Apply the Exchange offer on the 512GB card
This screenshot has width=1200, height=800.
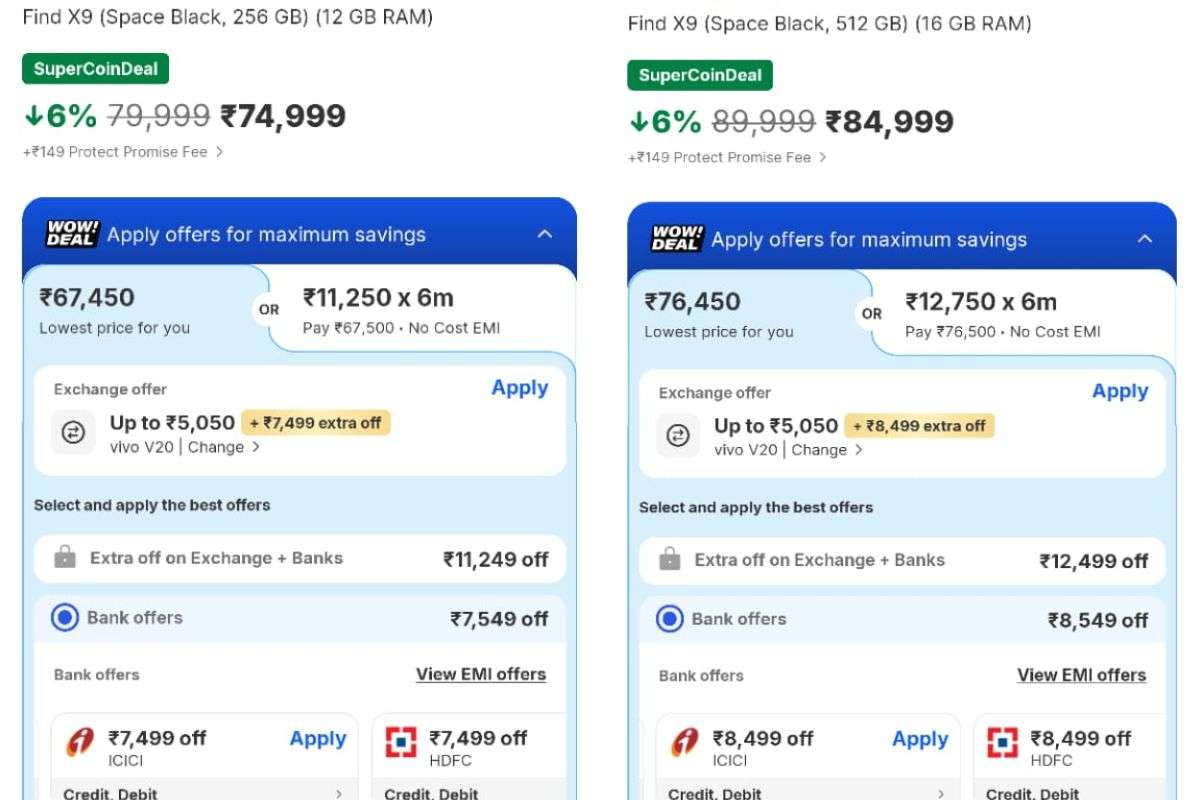tap(1120, 391)
